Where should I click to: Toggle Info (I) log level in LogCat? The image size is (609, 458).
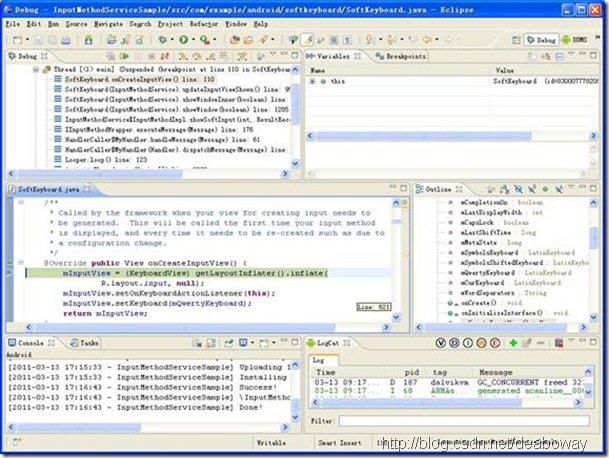click(468, 343)
